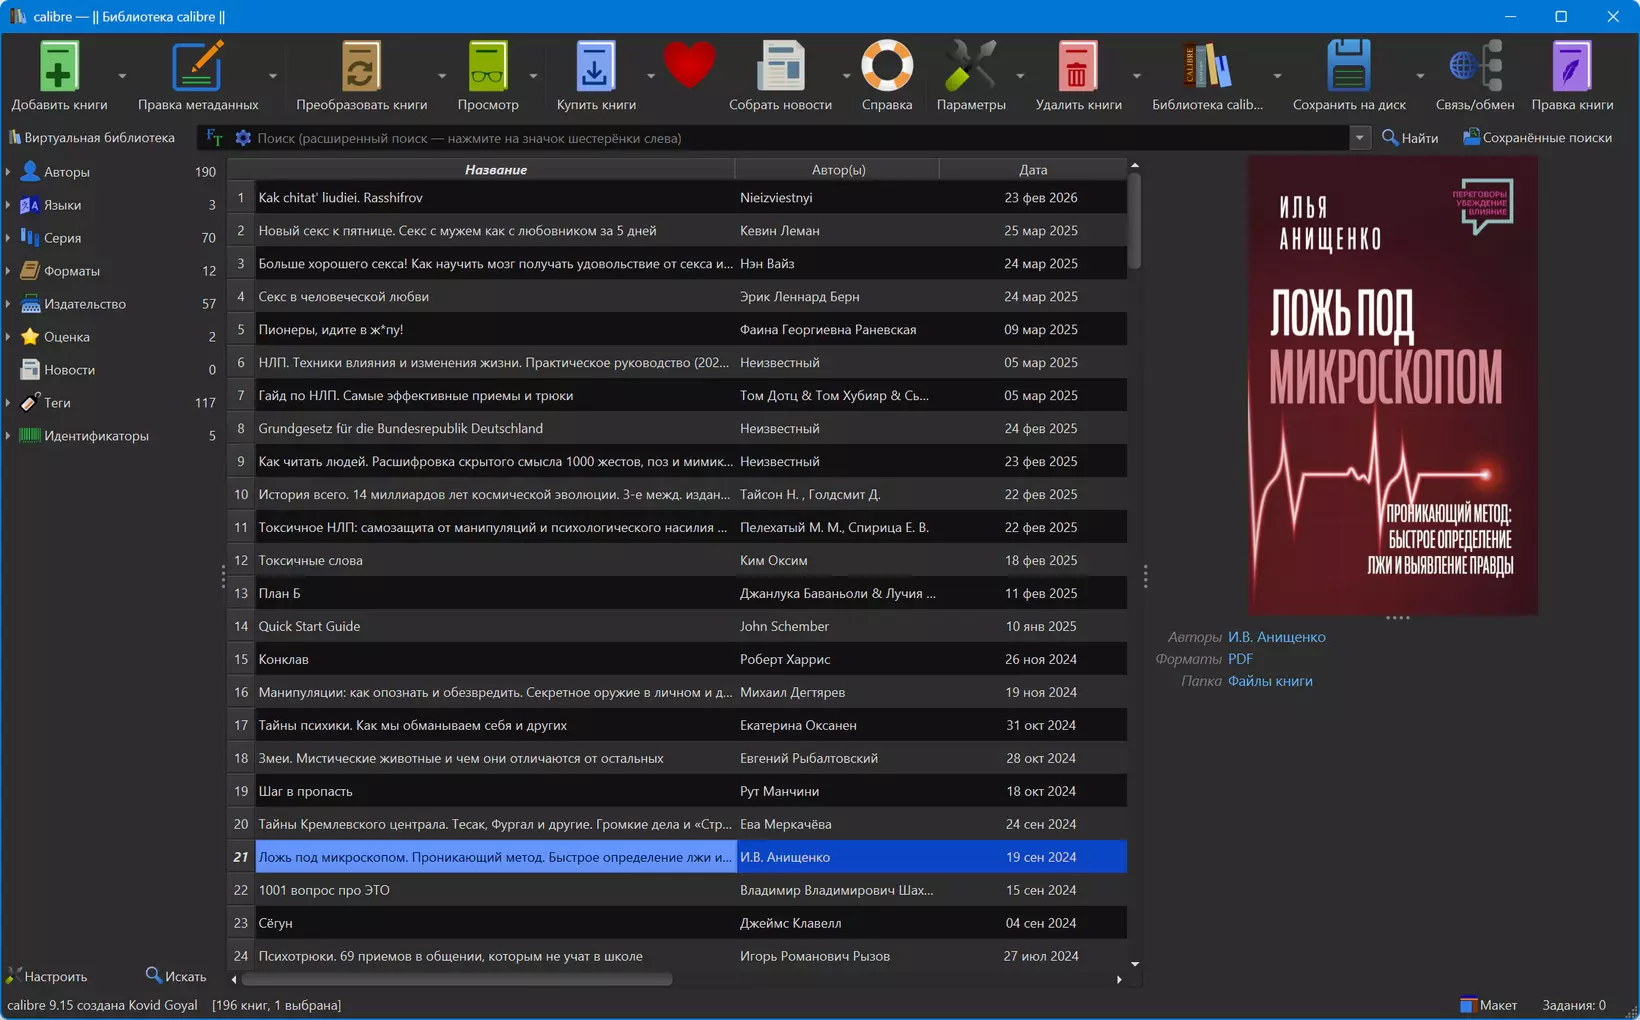Click the Add books toolbar icon
Viewport: 1640px width, 1020px height.
tap(59, 76)
